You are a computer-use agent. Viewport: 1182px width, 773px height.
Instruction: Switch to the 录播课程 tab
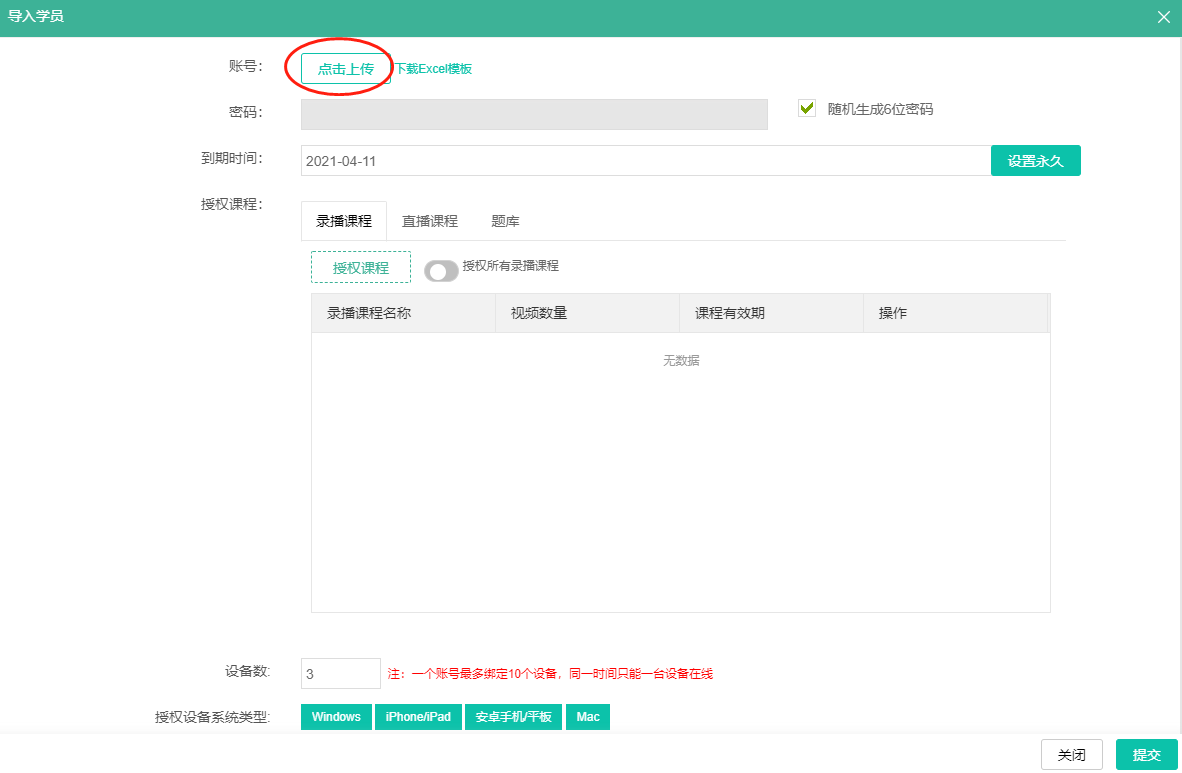point(344,221)
